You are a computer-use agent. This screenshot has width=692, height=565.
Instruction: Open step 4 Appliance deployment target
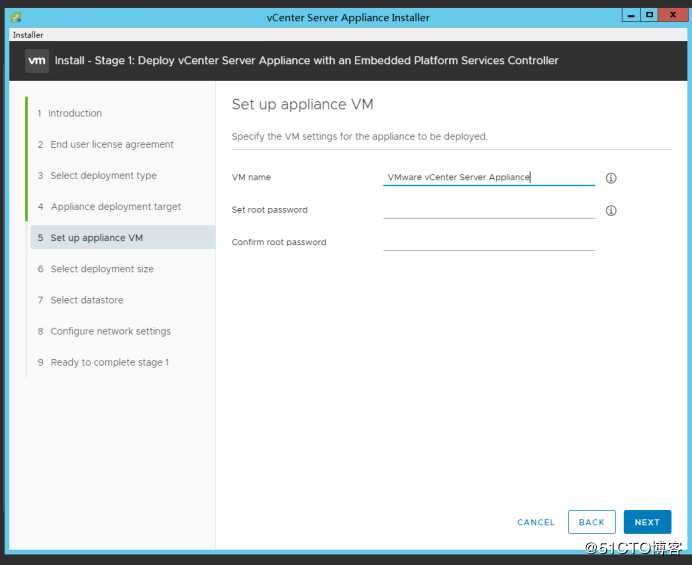pyautogui.click(x=109, y=207)
